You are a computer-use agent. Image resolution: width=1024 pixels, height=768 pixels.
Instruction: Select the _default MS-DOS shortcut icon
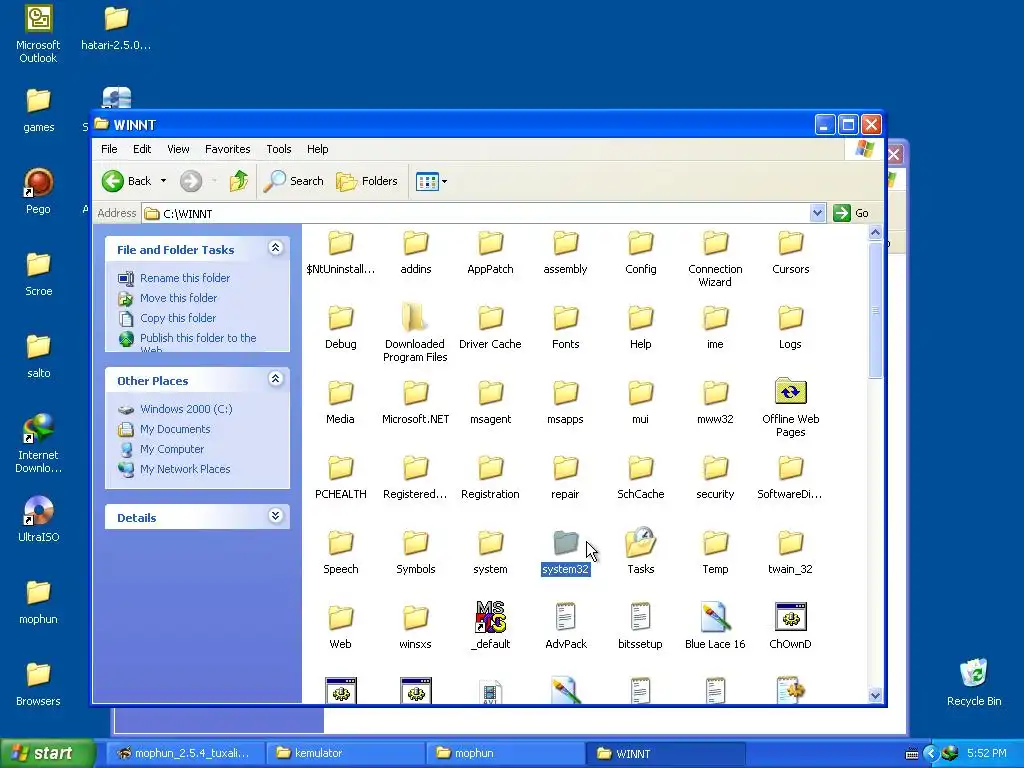[490, 617]
